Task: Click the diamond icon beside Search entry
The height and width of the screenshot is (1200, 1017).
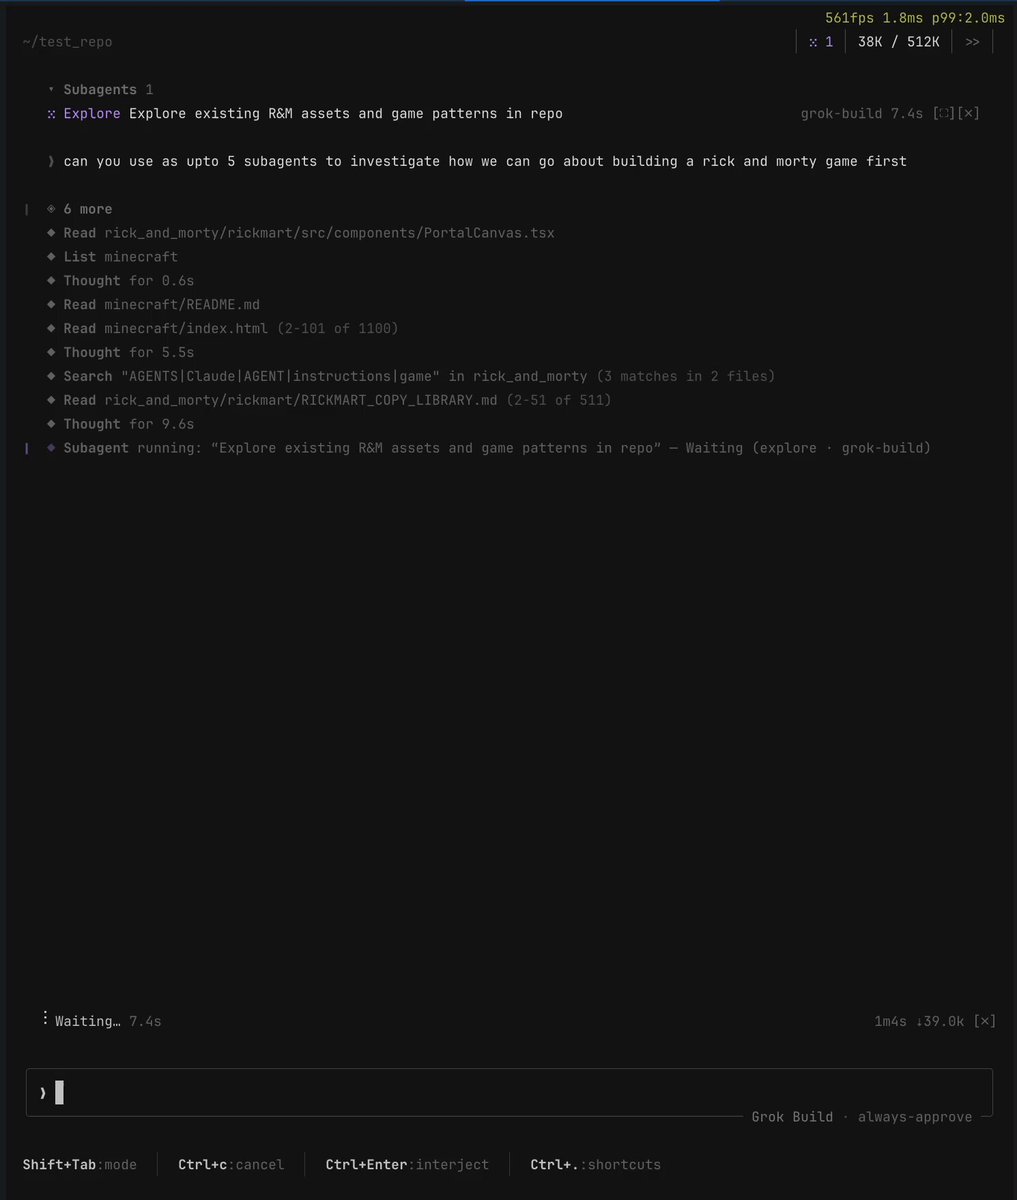Action: tap(51, 376)
